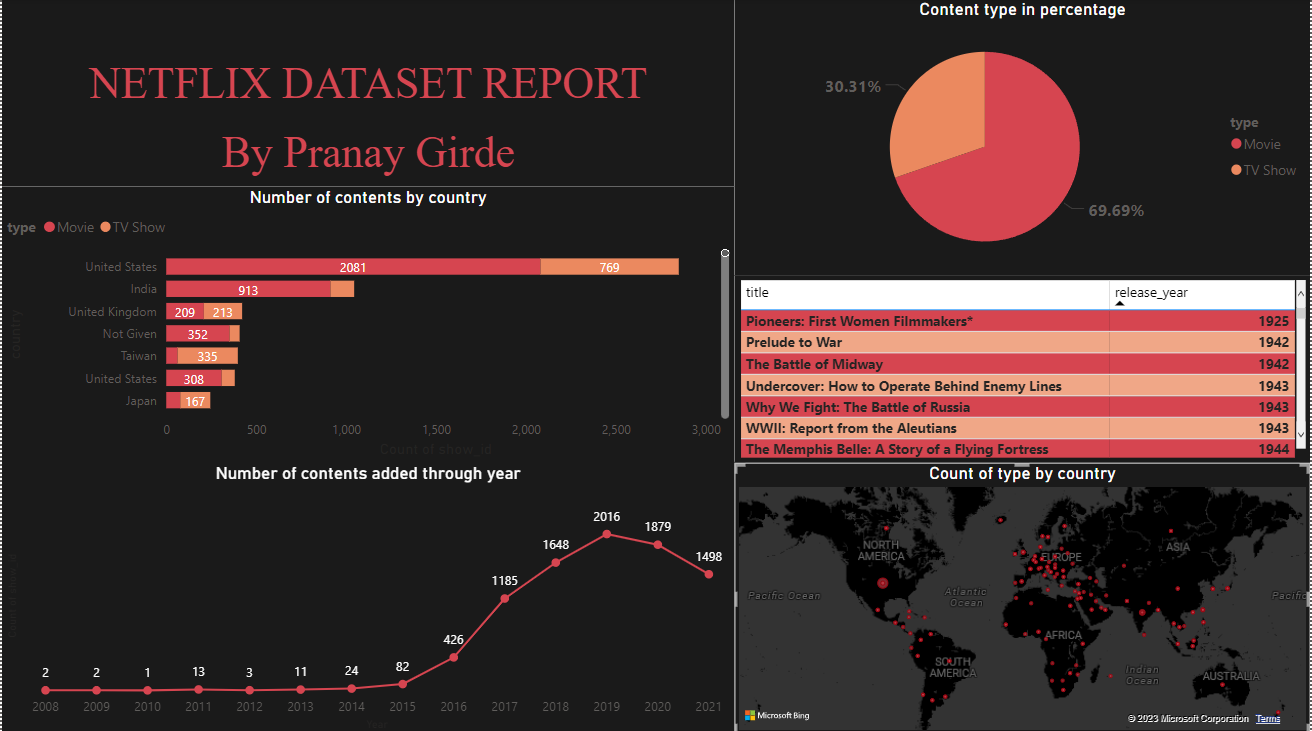Viewport: 1312px width, 731px height.
Task: Click the large United States bubble on map
Action: point(882,583)
